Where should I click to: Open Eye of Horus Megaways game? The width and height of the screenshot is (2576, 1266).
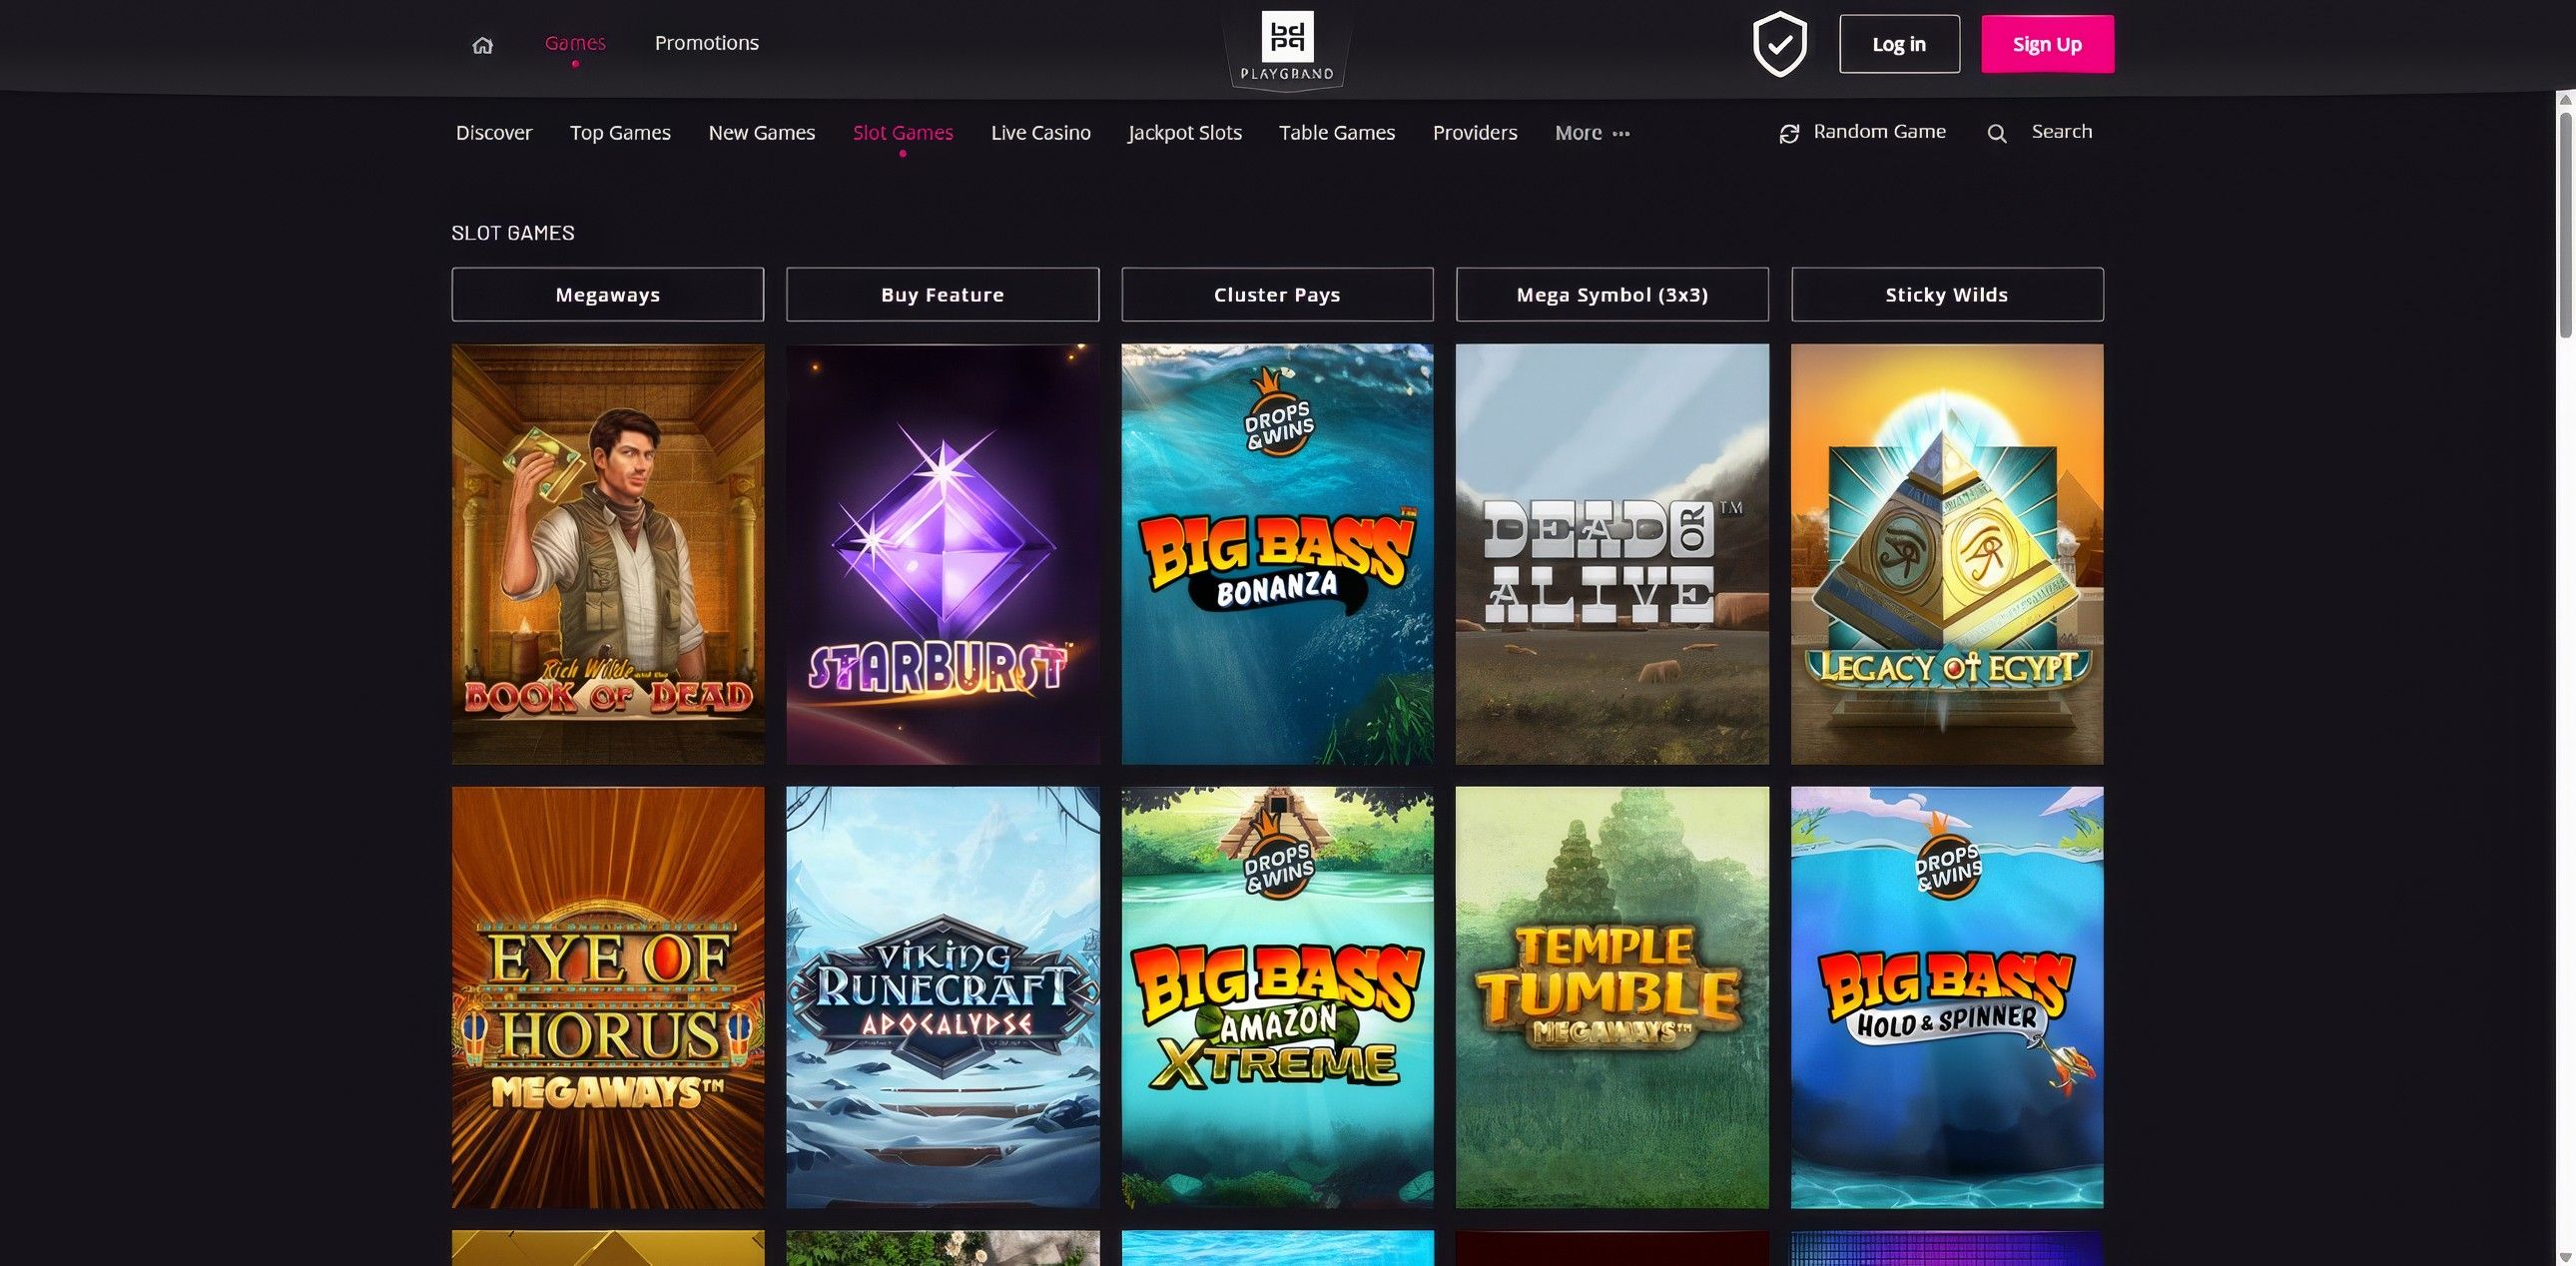[x=608, y=998]
